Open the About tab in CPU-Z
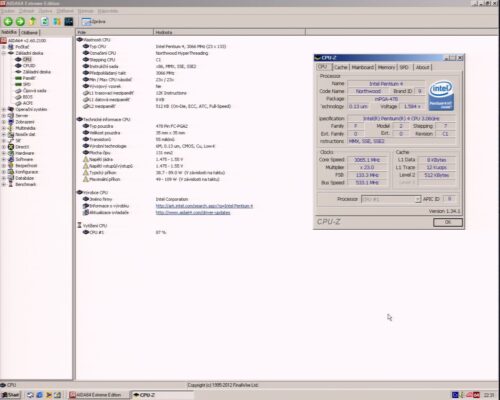This screenshot has width=500, height=400. 422,67
